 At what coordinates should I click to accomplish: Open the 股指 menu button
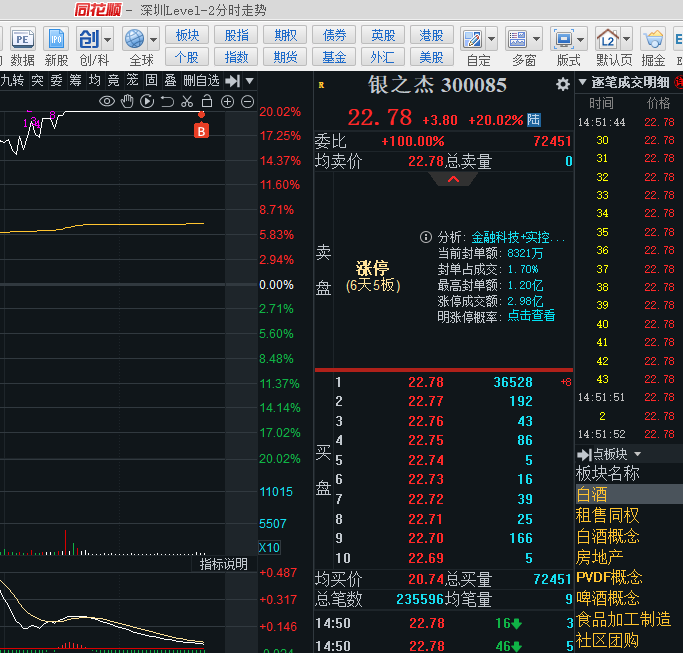[x=236, y=35]
